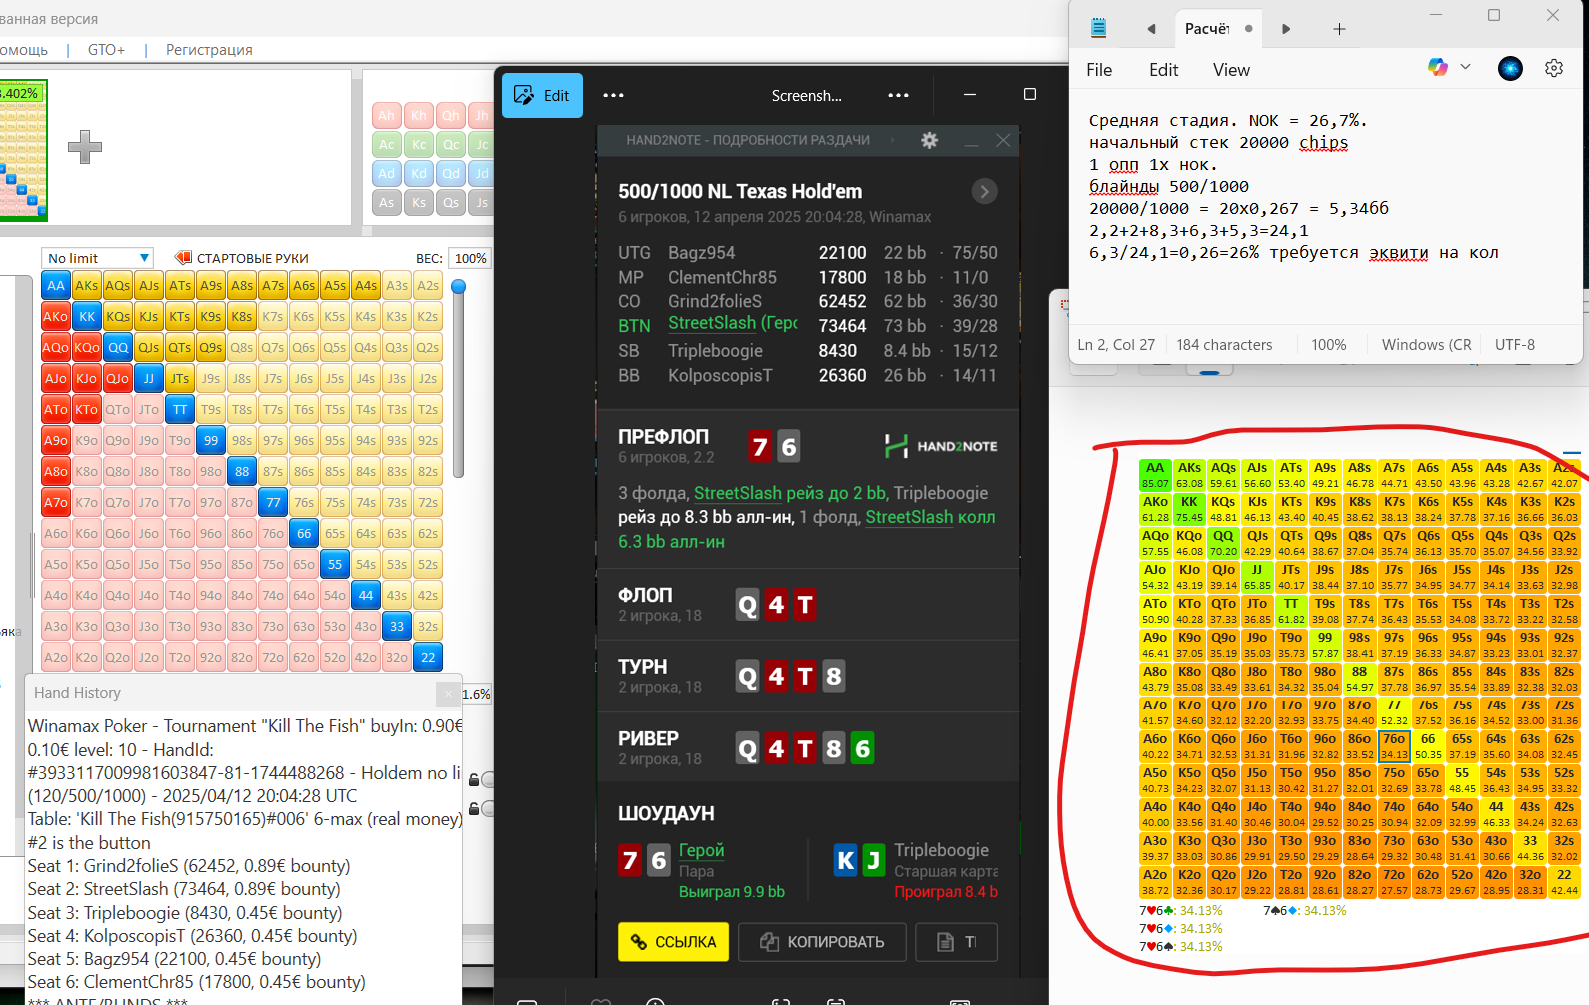Click the blue K showdown card
The image size is (1589, 1005).
click(845, 860)
